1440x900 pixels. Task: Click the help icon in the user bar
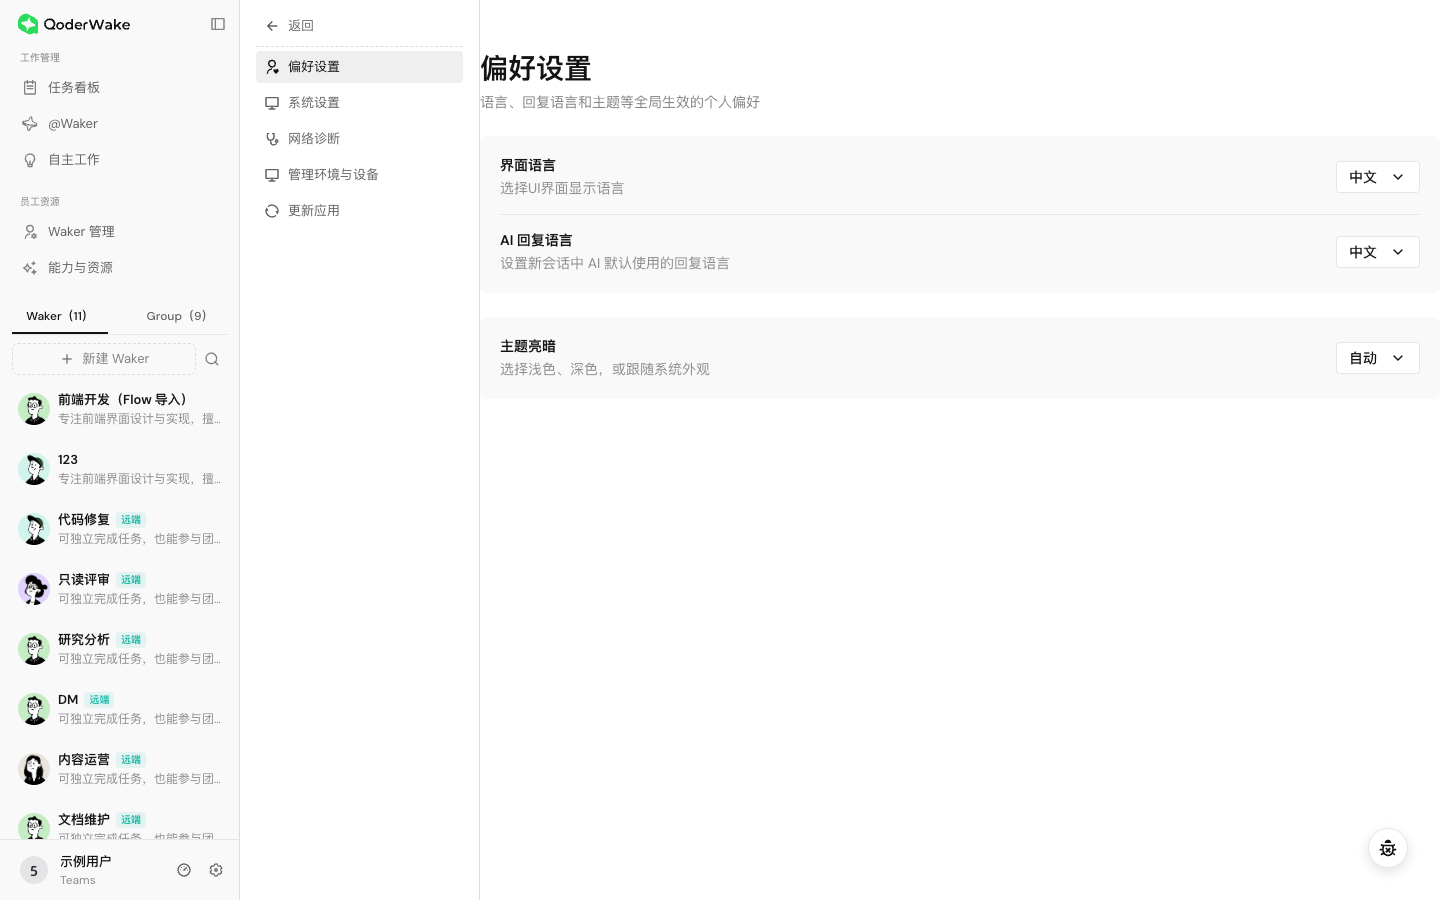(x=184, y=870)
